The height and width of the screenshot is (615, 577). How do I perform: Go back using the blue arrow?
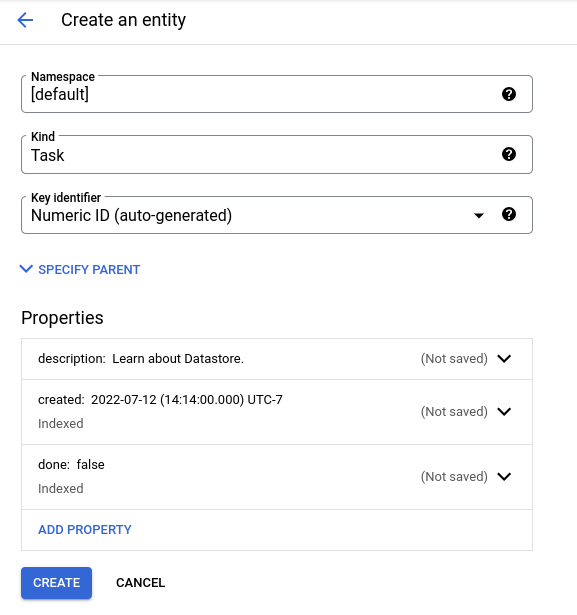[x=25, y=20]
